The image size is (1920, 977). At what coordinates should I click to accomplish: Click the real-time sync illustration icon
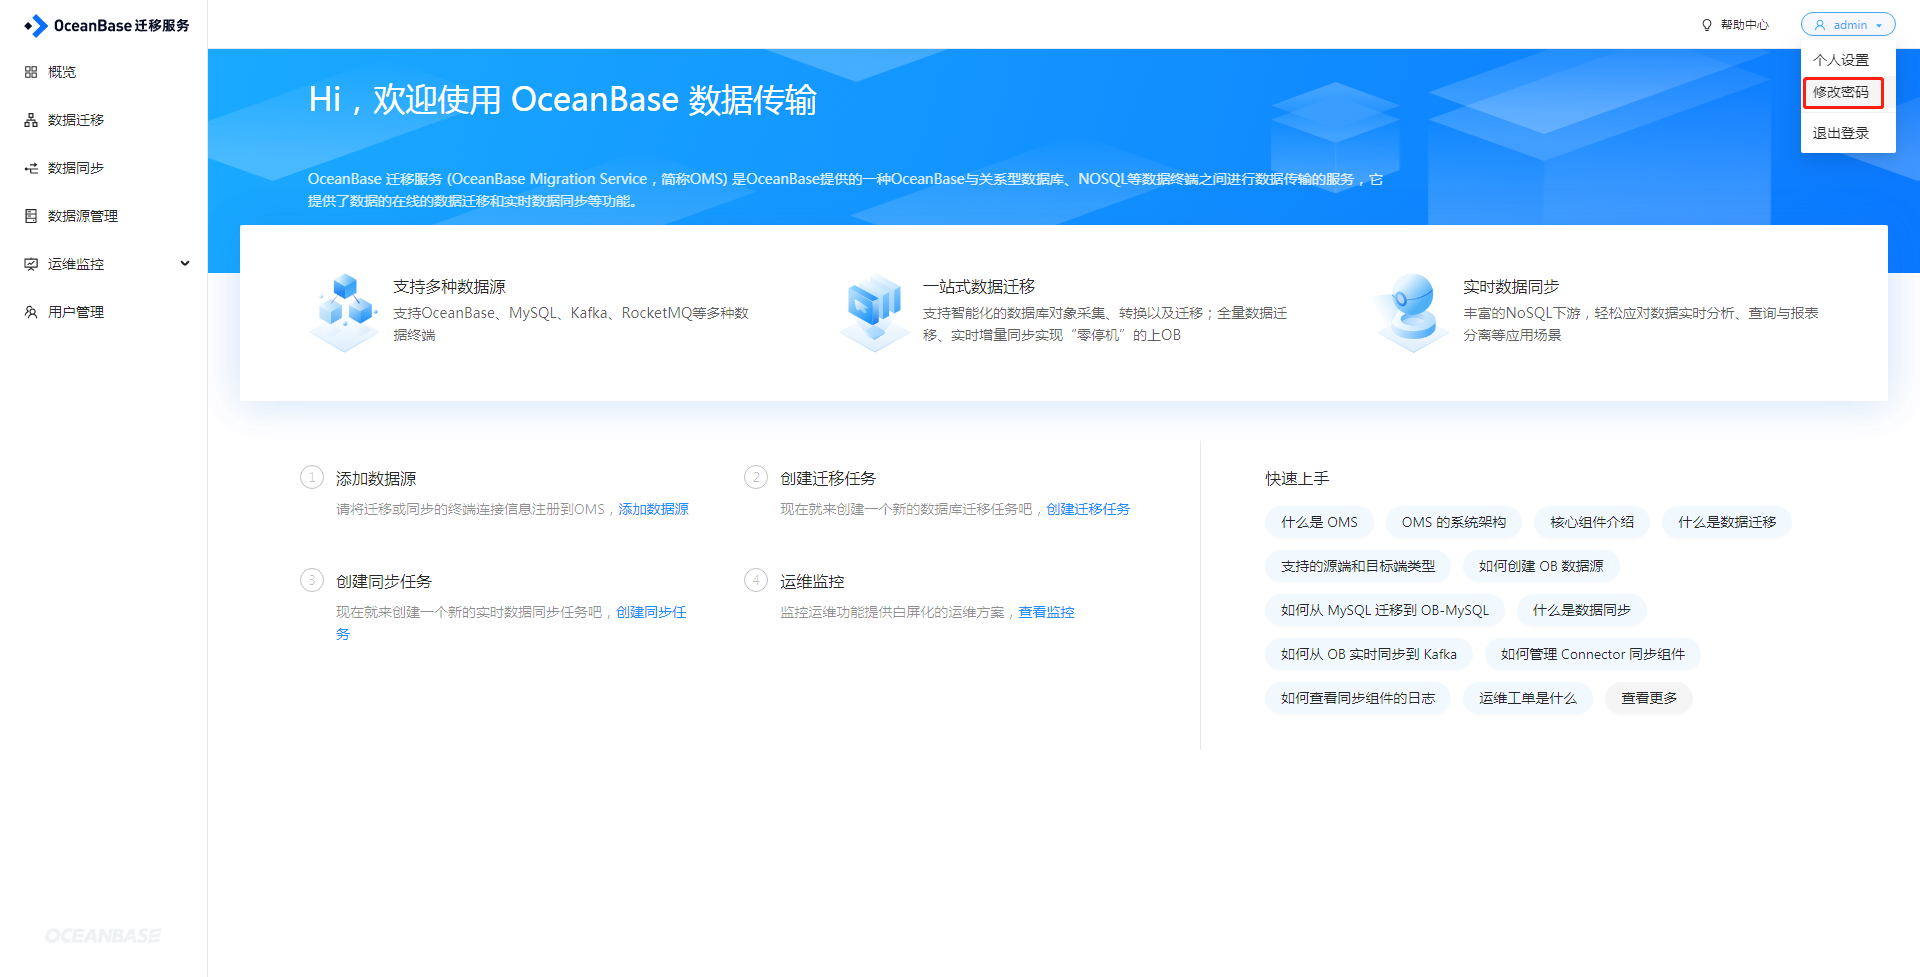(1413, 312)
